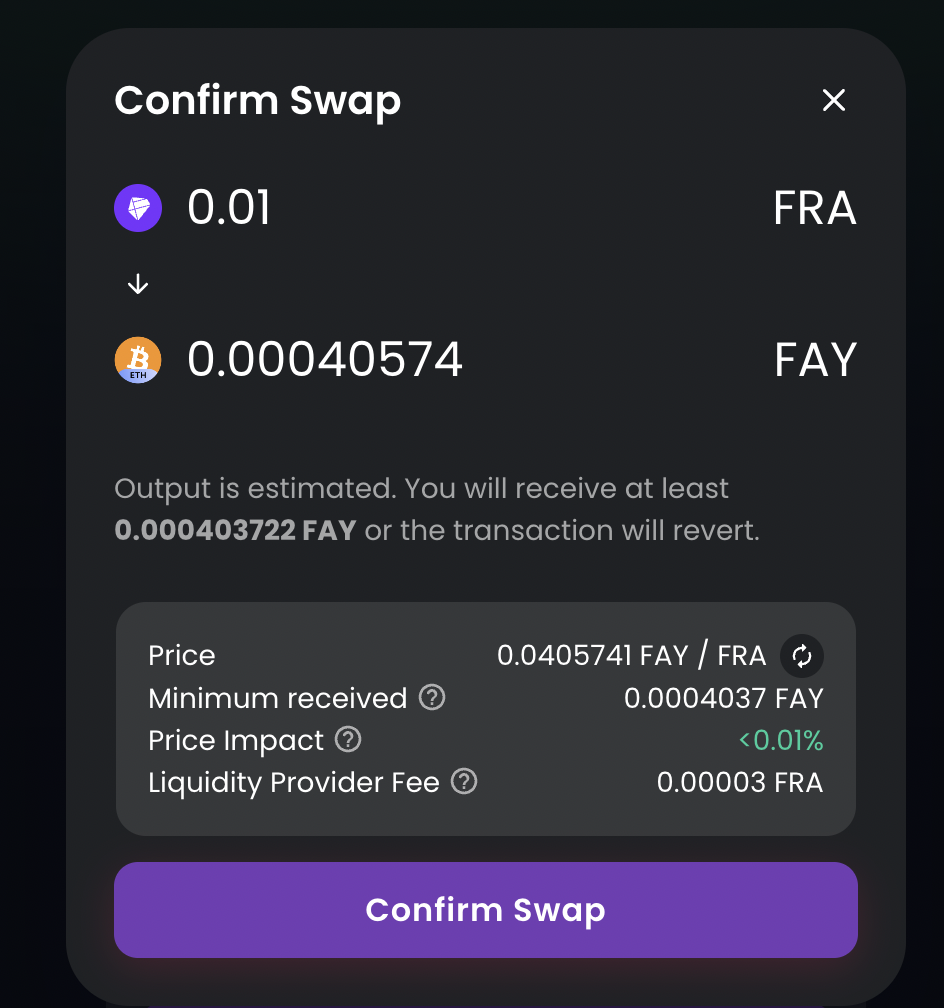944x1008 pixels.
Task: Open the Liquidity Provider Fee help icon
Action: [464, 782]
